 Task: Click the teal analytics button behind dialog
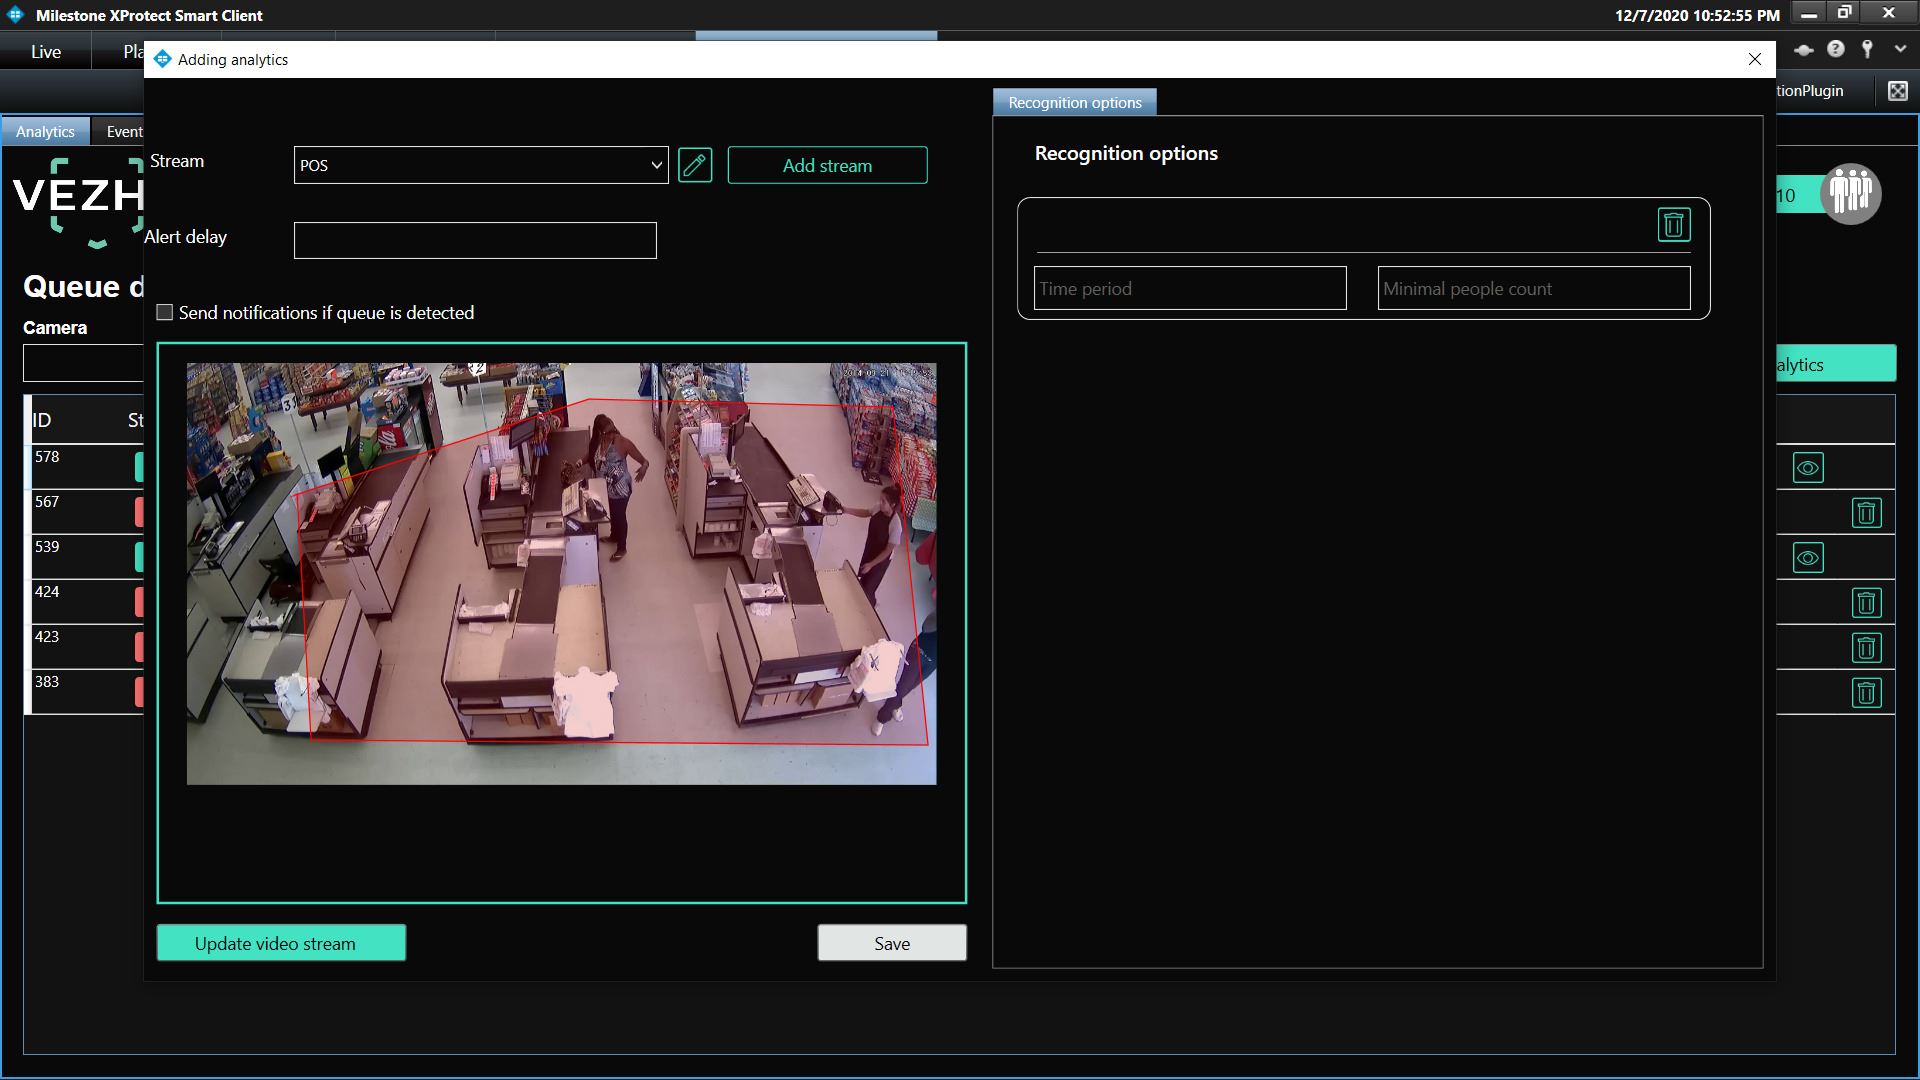coord(1836,364)
